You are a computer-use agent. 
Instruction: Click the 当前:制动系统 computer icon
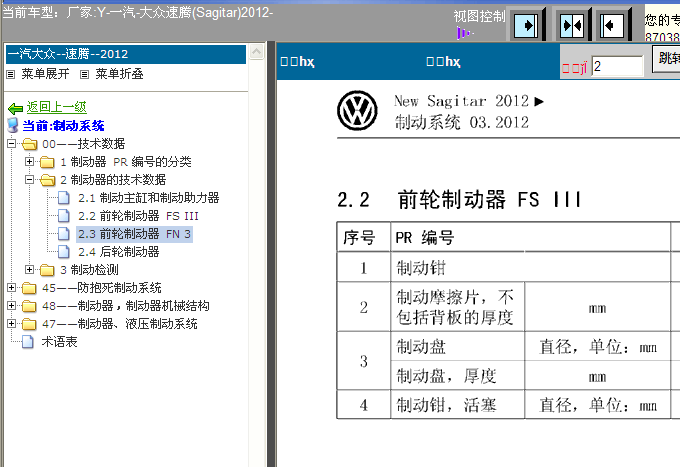pos(13,125)
